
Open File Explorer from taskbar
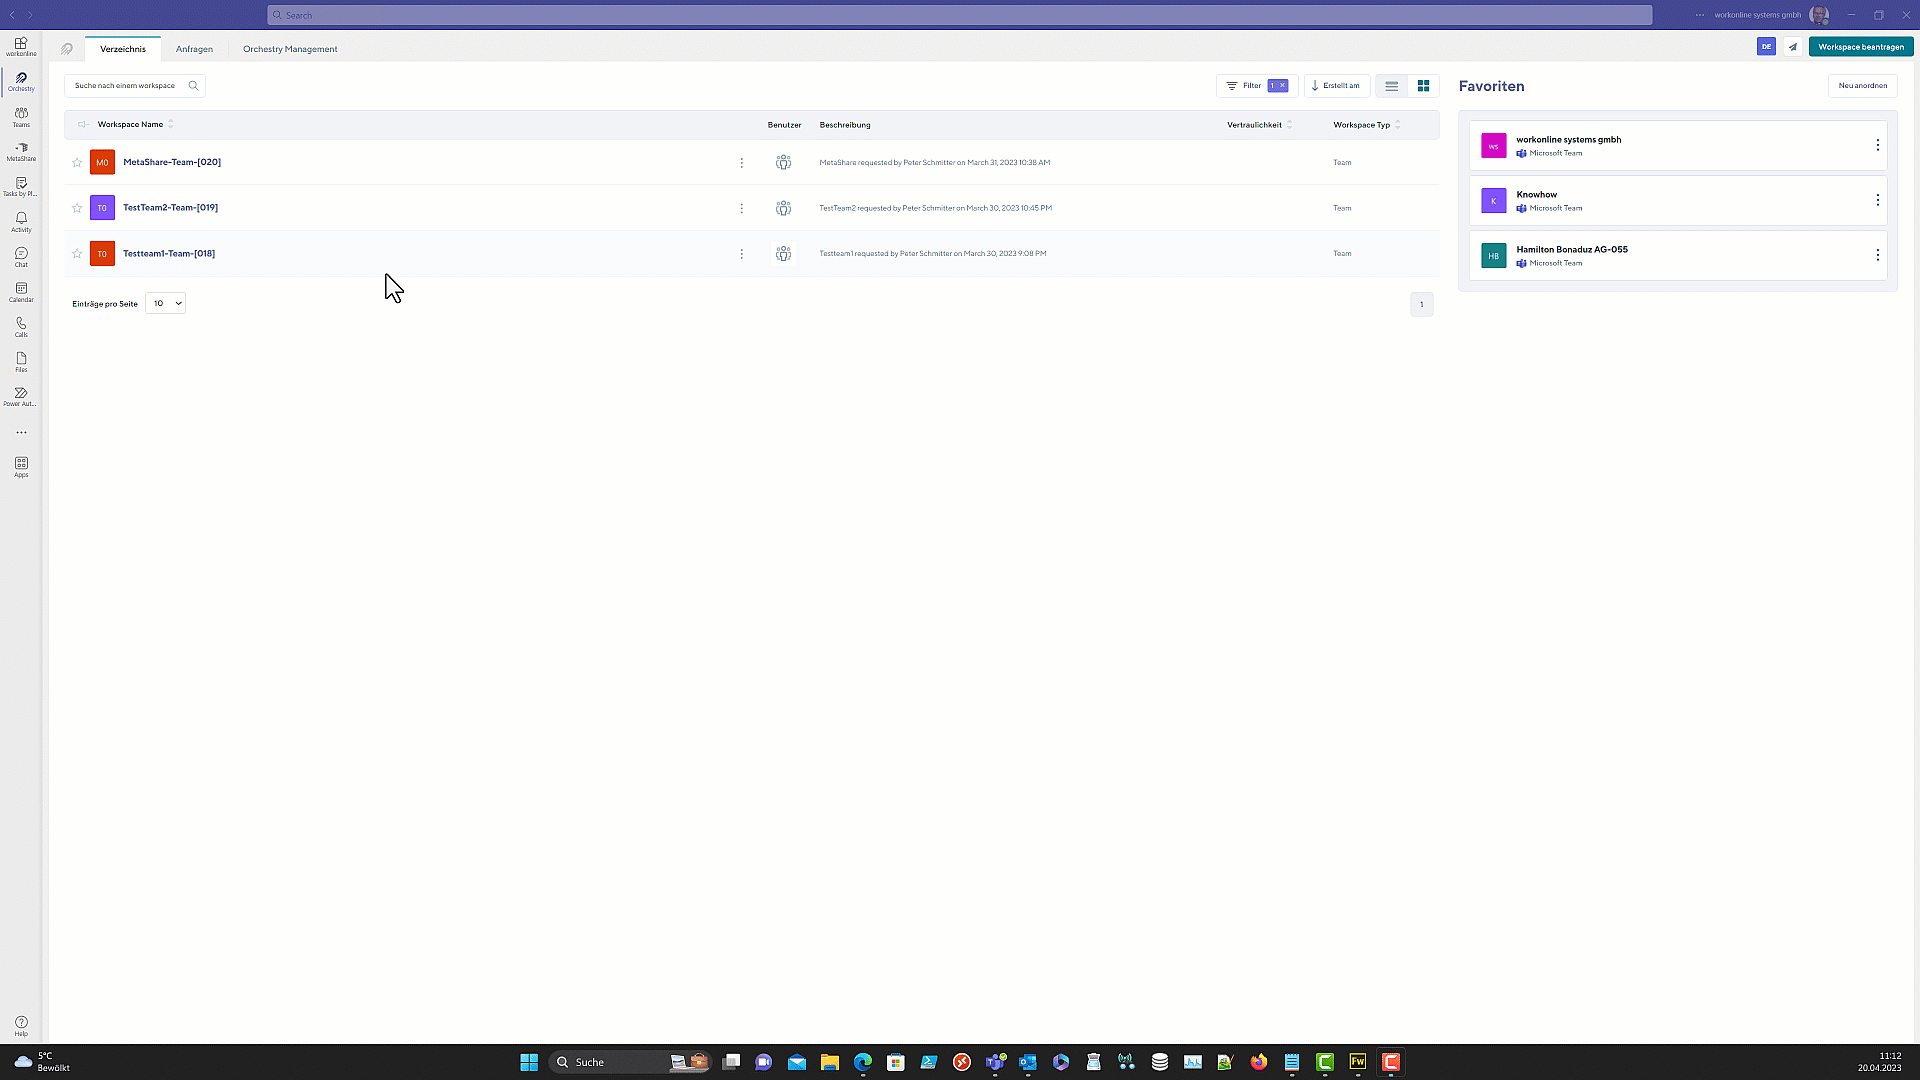(x=830, y=1062)
